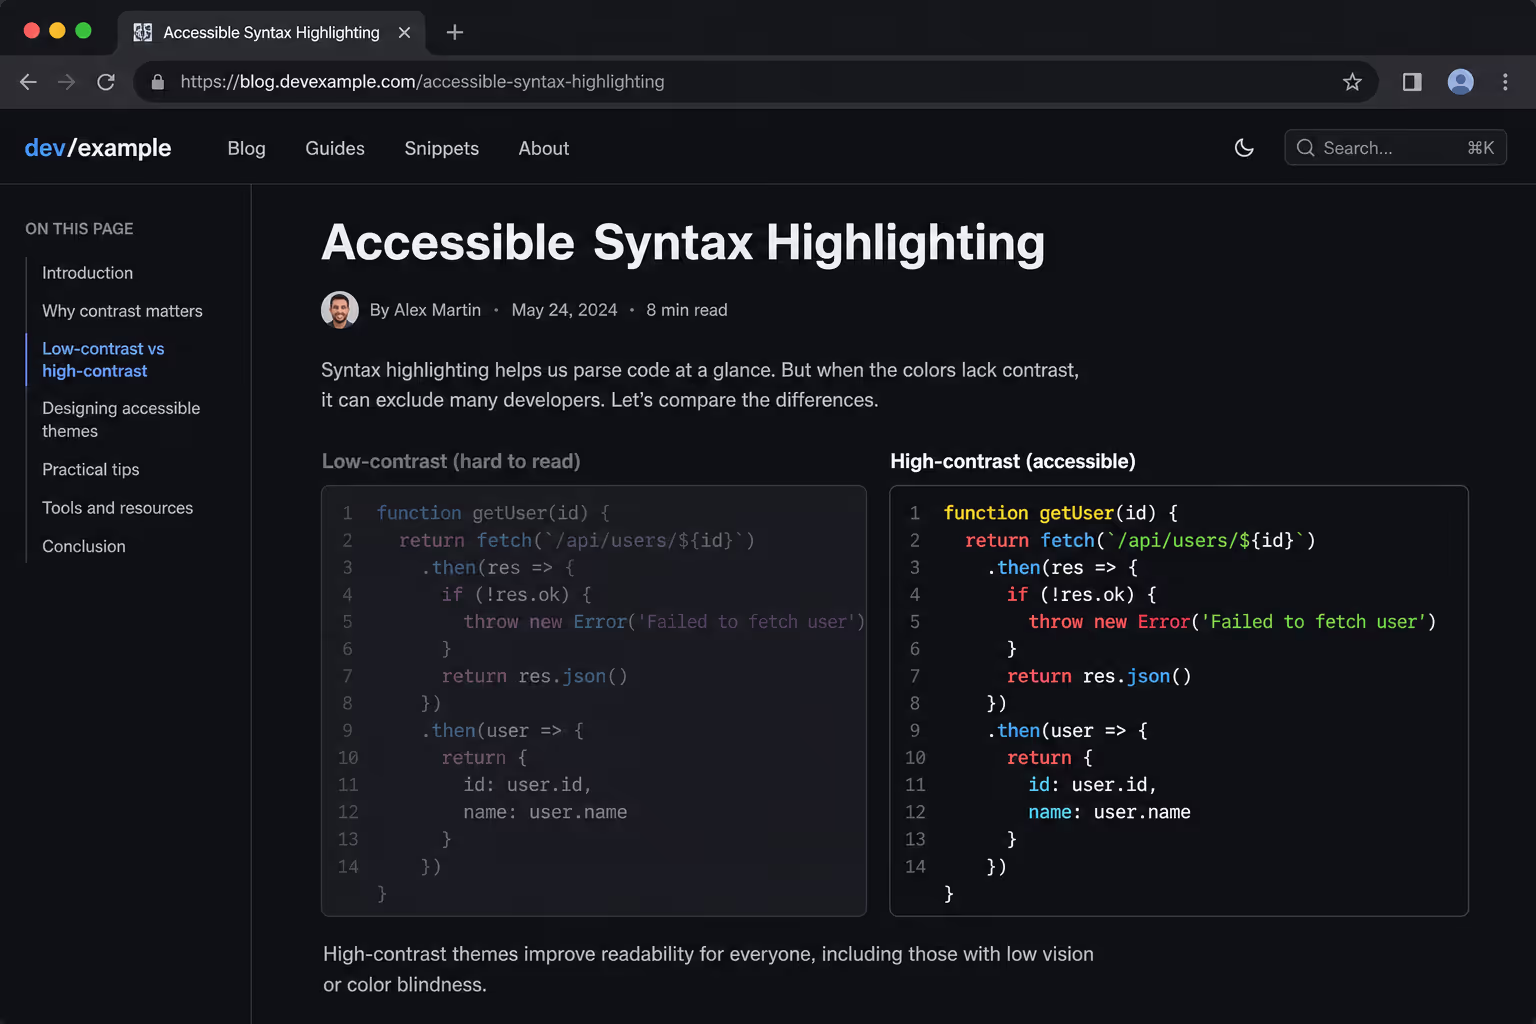Open the About nav item
Viewport: 1536px width, 1024px height.
(544, 148)
